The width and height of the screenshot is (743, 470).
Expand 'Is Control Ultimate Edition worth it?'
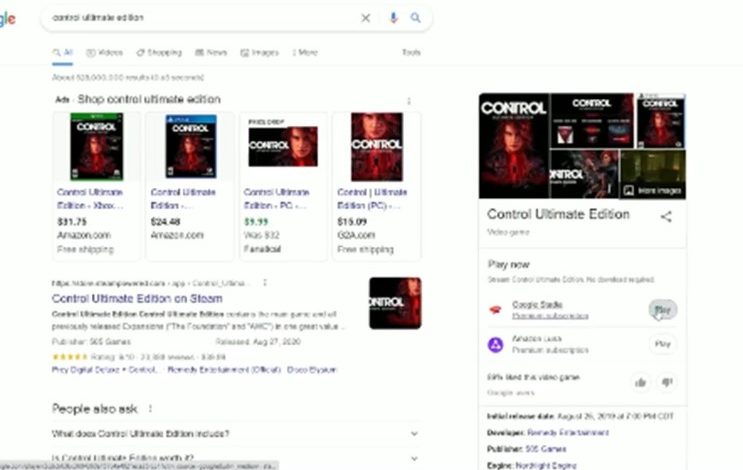point(236,458)
